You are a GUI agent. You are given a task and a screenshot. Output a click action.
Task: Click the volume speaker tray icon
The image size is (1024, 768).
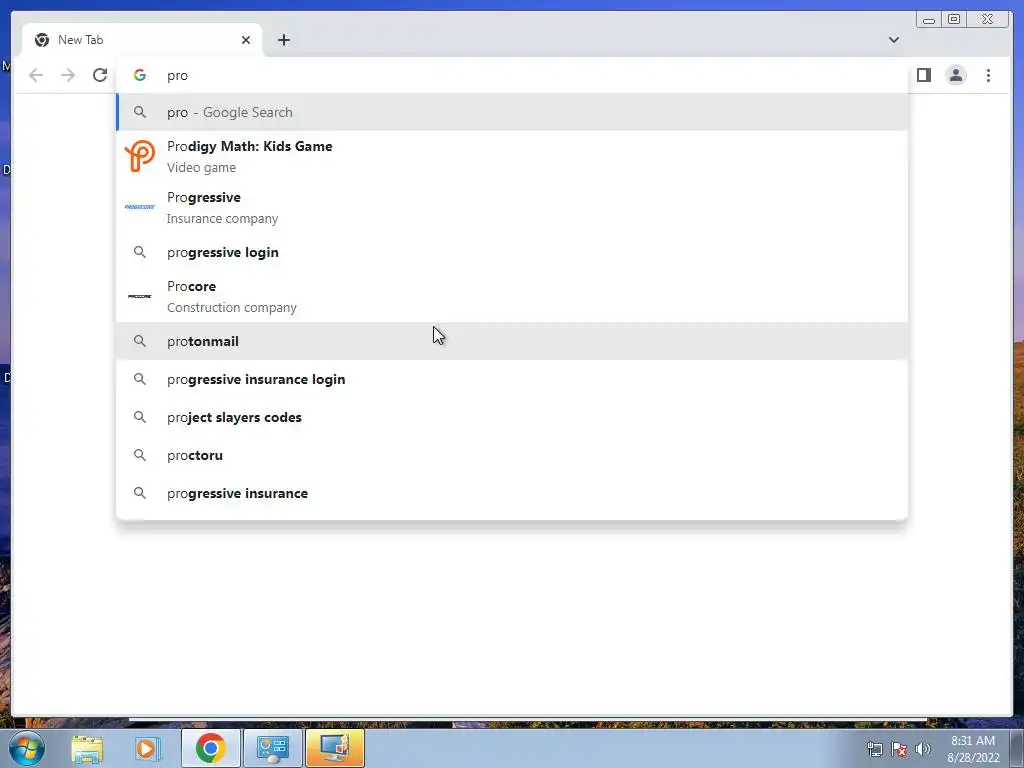pos(922,749)
